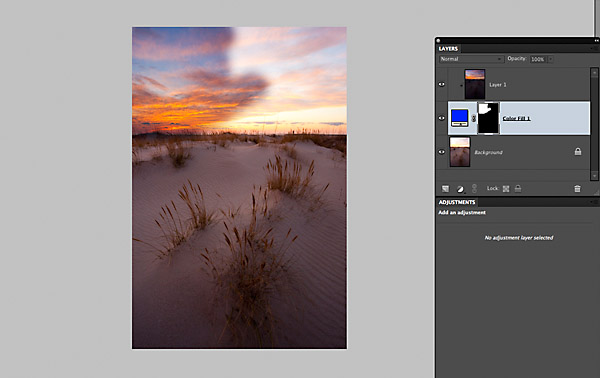This screenshot has width=600, height=378.
Task: Delete layer with the trash icon
Action: click(x=577, y=189)
